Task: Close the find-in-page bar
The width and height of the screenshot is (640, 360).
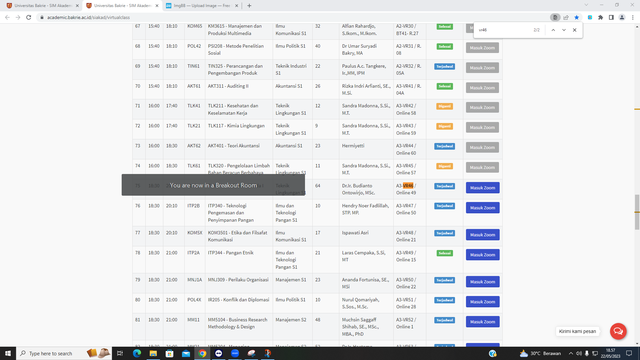Action: 574,30
